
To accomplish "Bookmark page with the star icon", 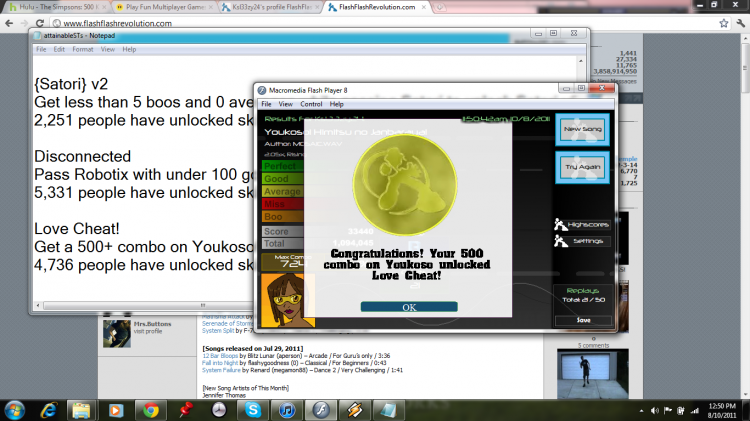I will pos(724,23).
